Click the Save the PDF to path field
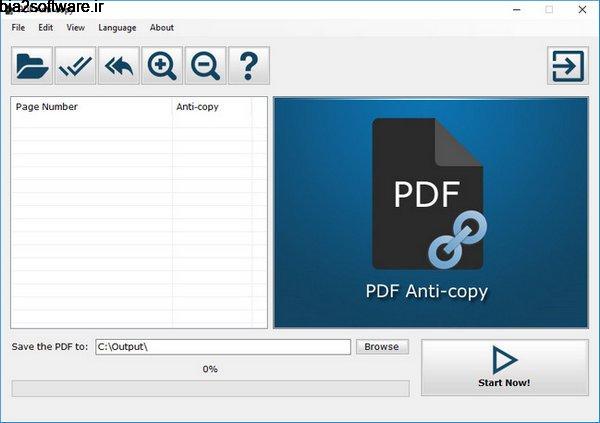The image size is (600, 423). tap(223, 347)
